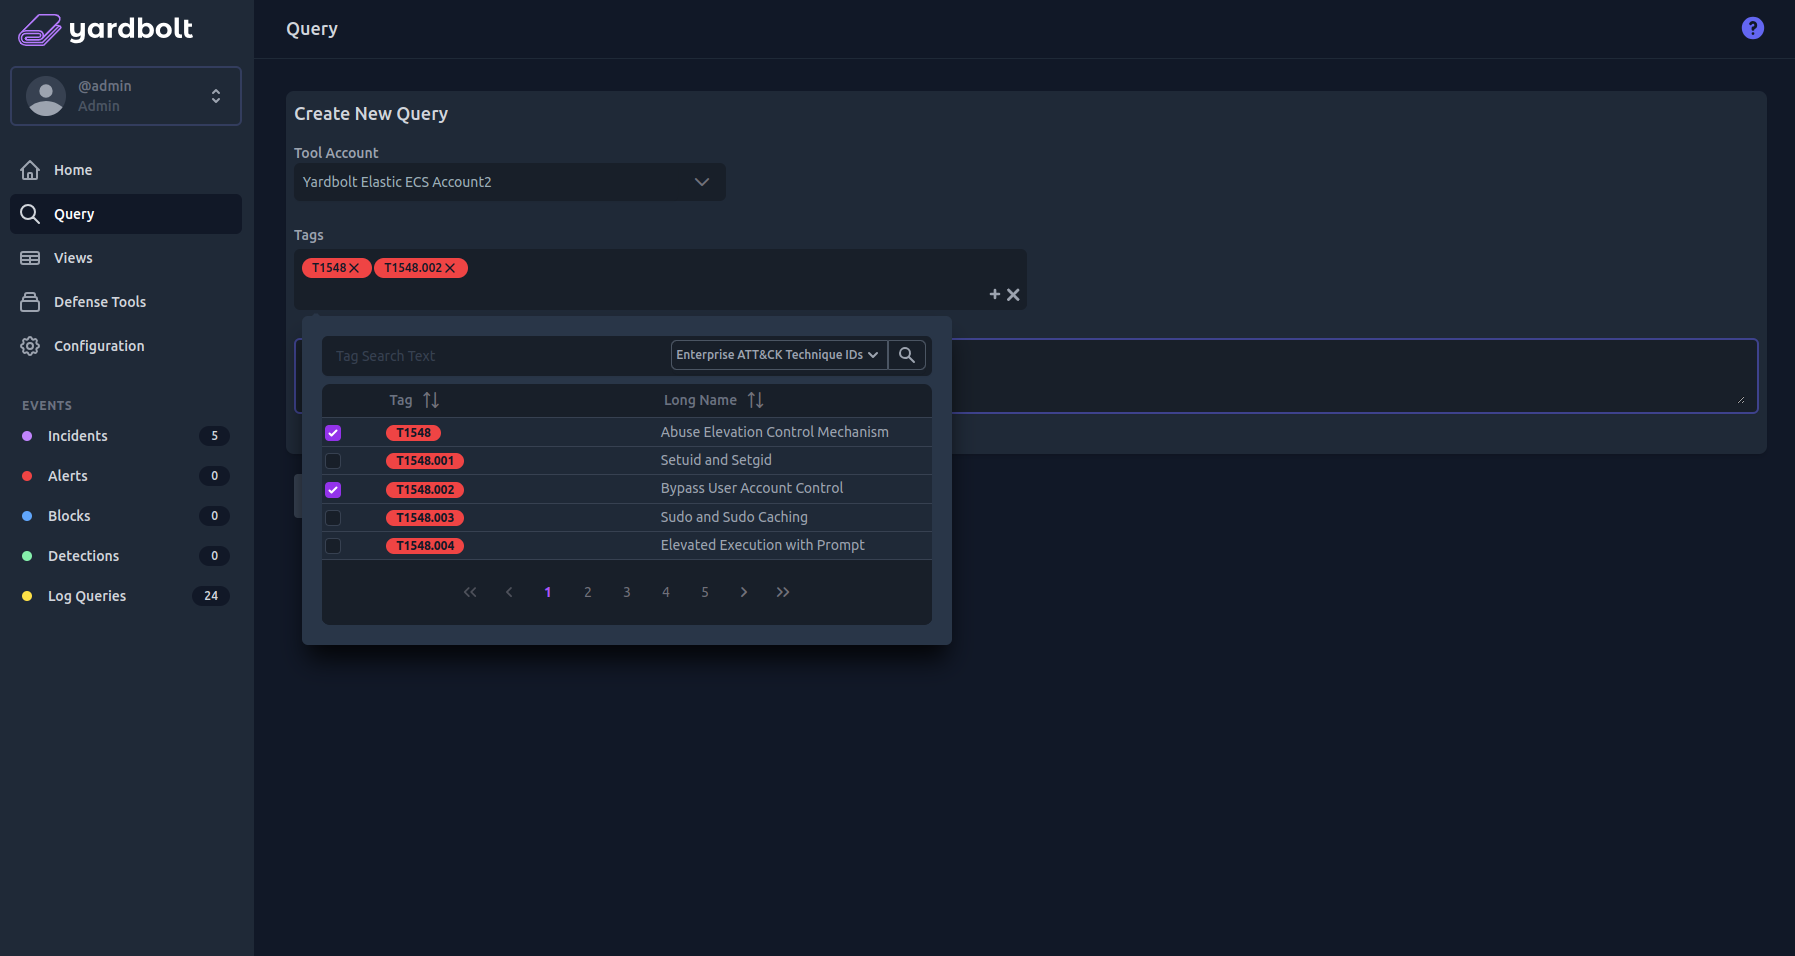Click the Home house icon
The width and height of the screenshot is (1795, 956).
tap(30, 170)
